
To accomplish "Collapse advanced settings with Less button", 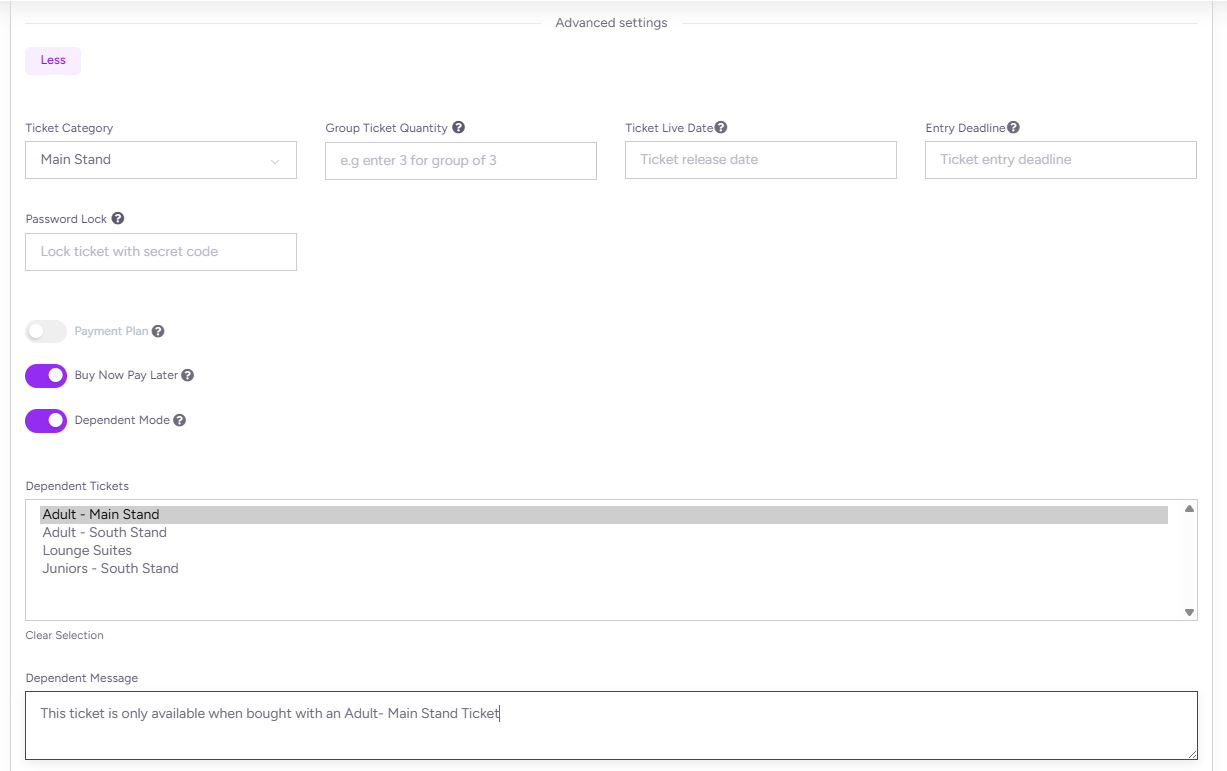I will (53, 61).
